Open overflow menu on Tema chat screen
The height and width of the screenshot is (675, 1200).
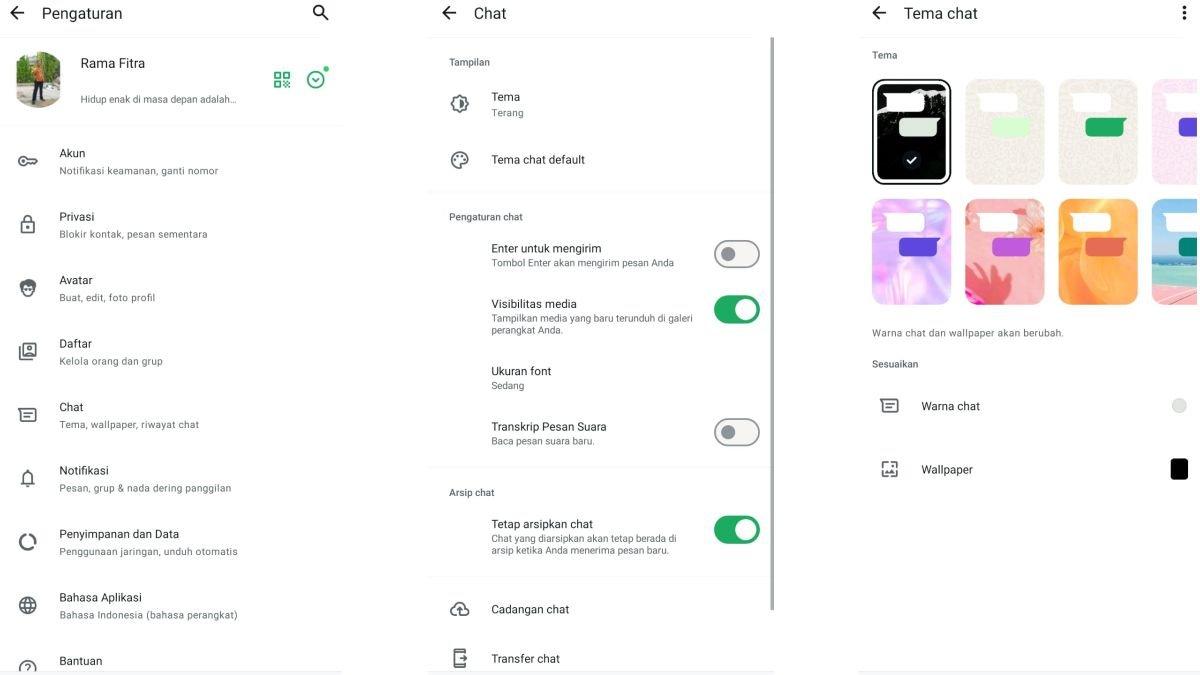[1182, 11]
